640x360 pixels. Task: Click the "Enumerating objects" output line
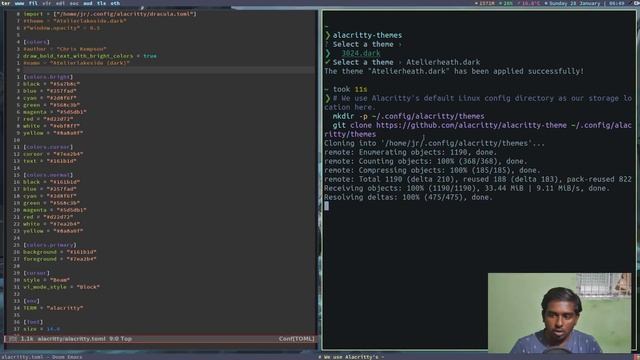point(411,152)
